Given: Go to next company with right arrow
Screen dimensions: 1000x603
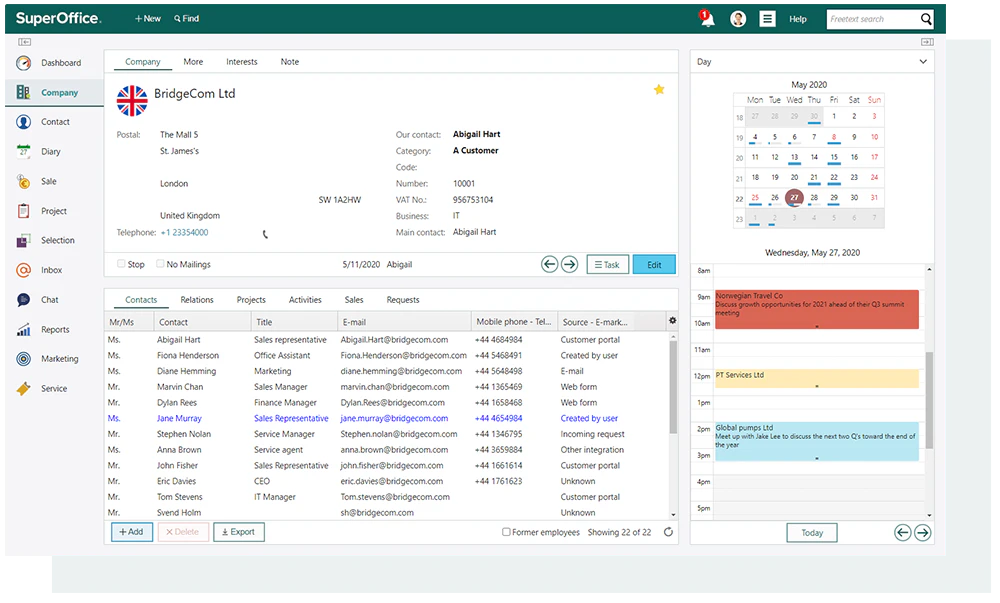Looking at the screenshot, I should tap(570, 264).
